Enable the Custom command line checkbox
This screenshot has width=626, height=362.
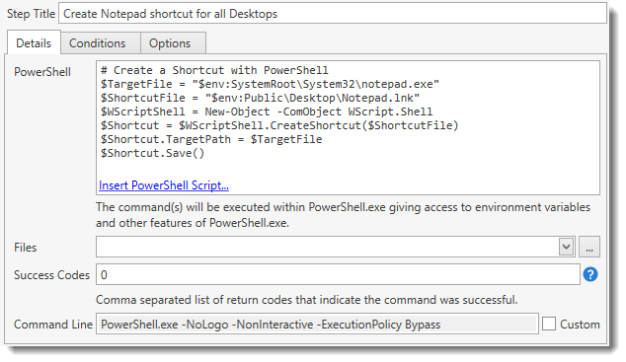[x=549, y=324]
